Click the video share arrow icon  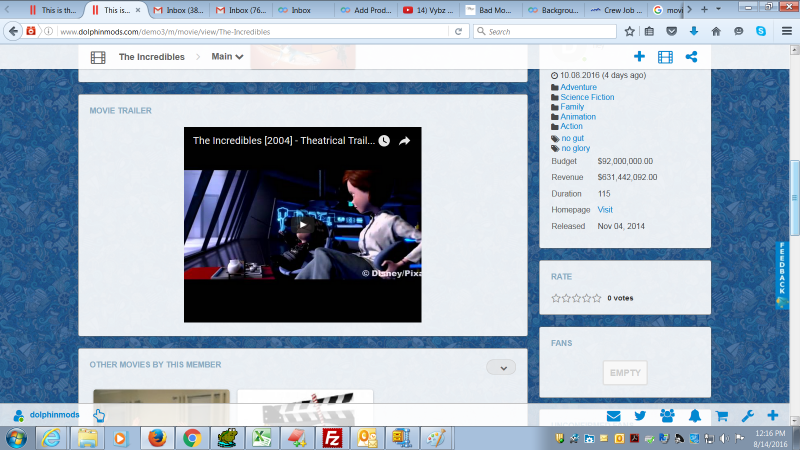click(405, 141)
